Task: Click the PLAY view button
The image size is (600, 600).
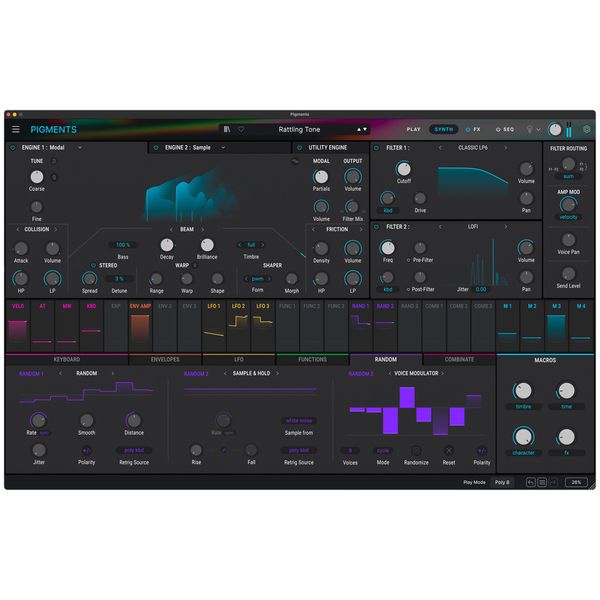Action: coord(413,129)
